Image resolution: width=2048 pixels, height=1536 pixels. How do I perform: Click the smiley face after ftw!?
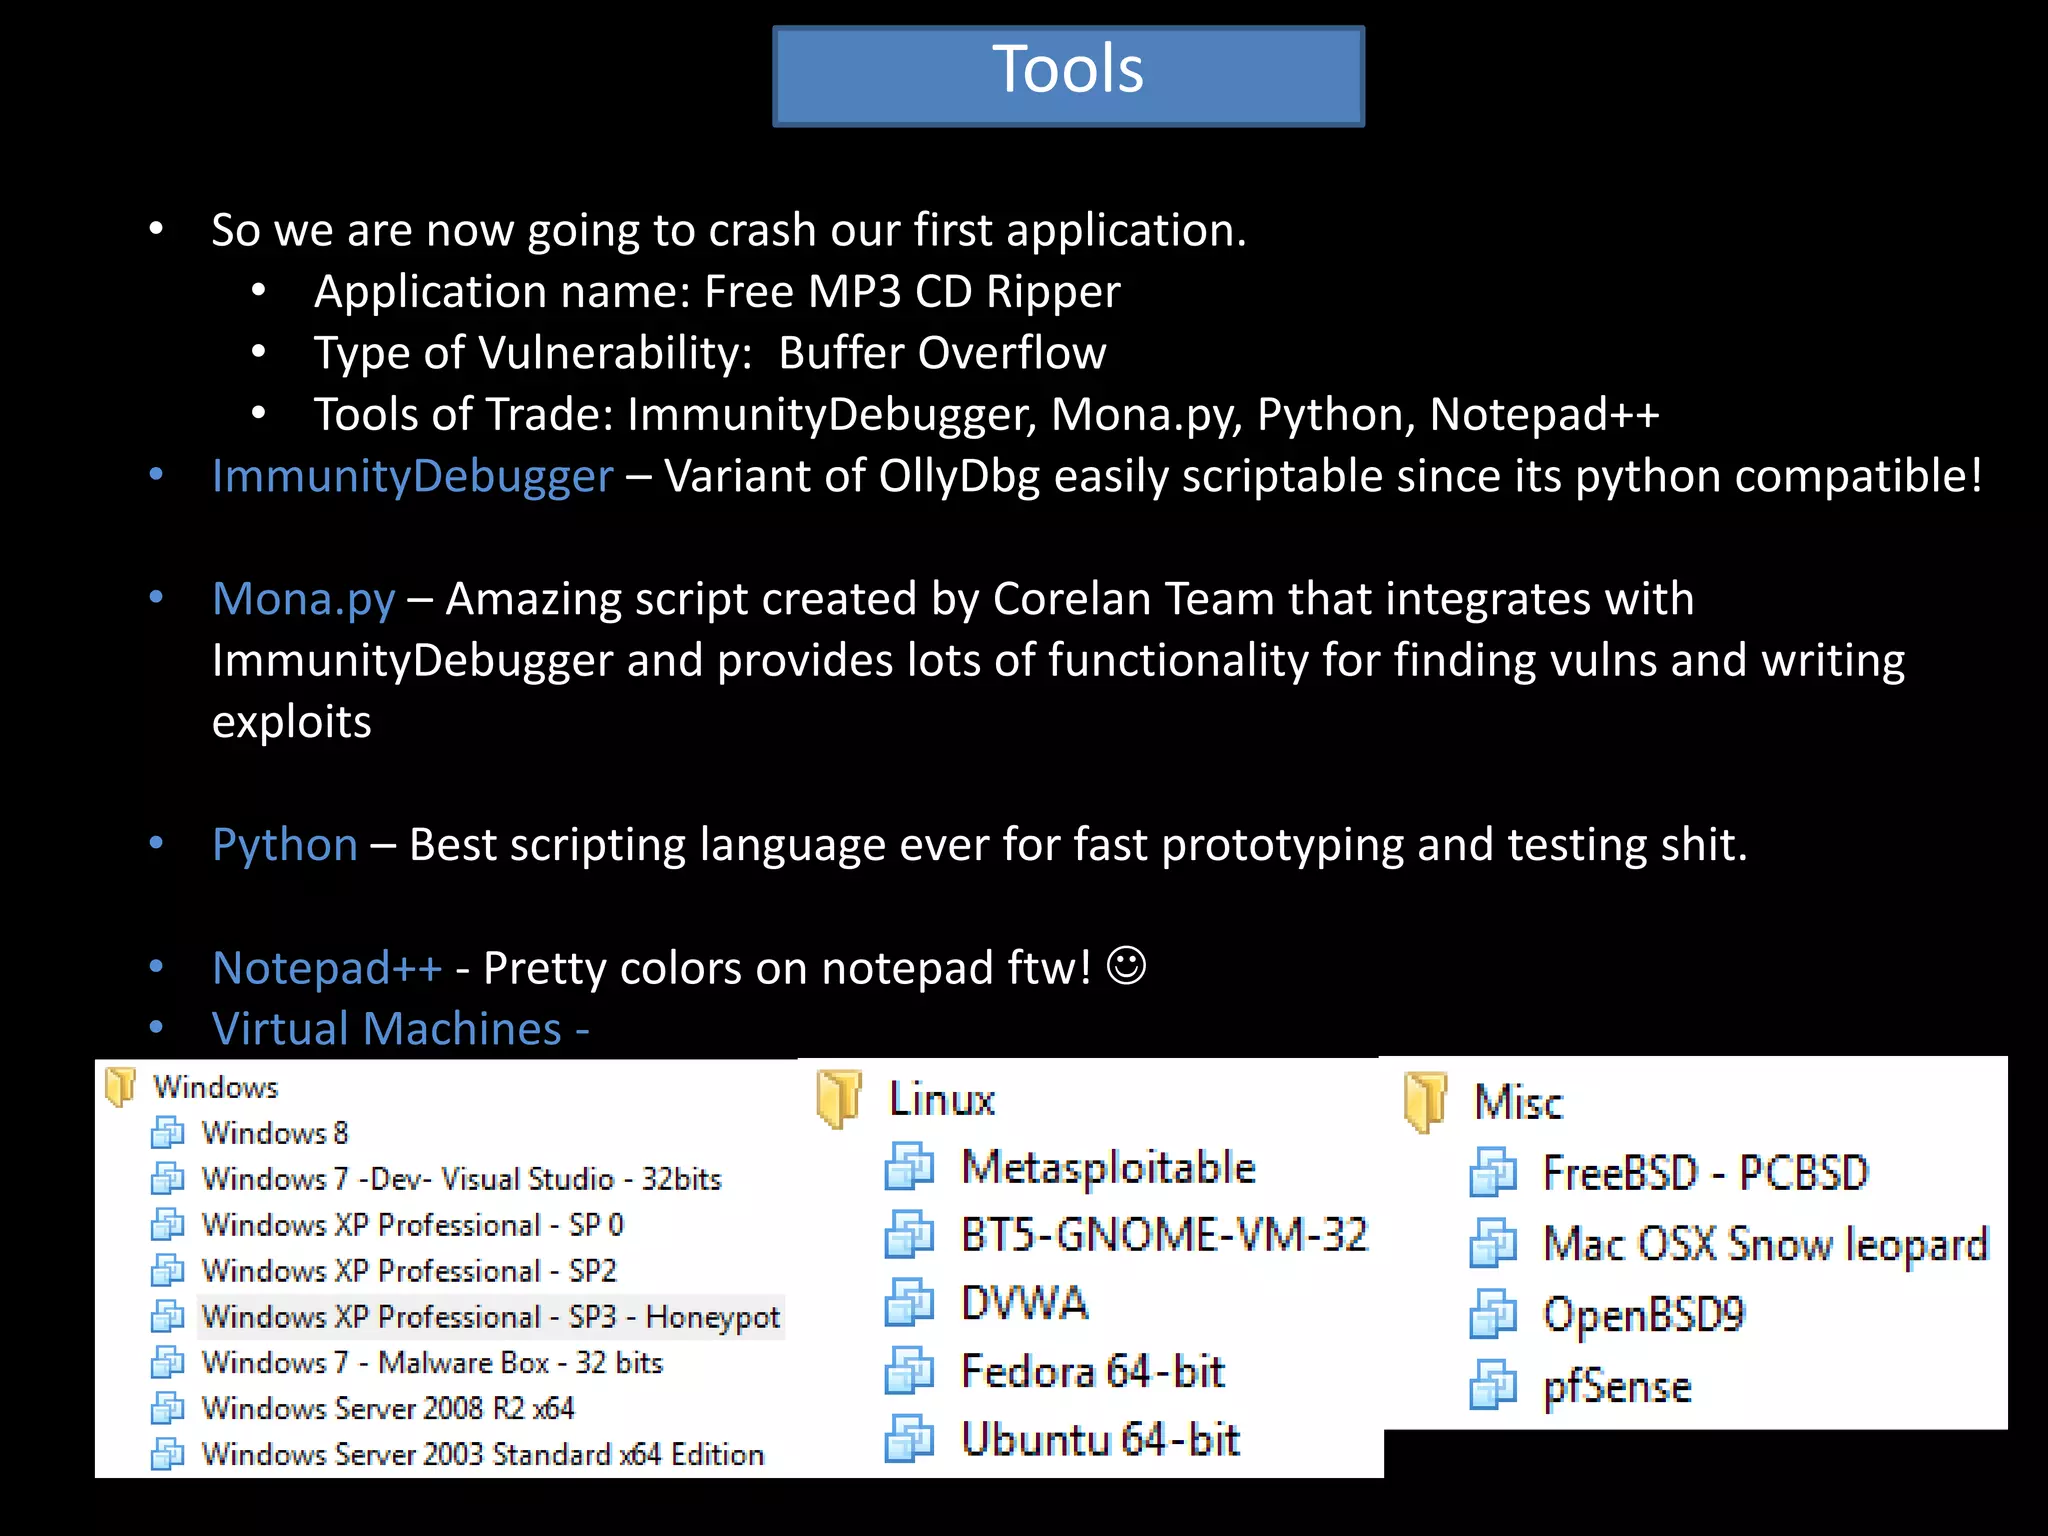[1126, 966]
